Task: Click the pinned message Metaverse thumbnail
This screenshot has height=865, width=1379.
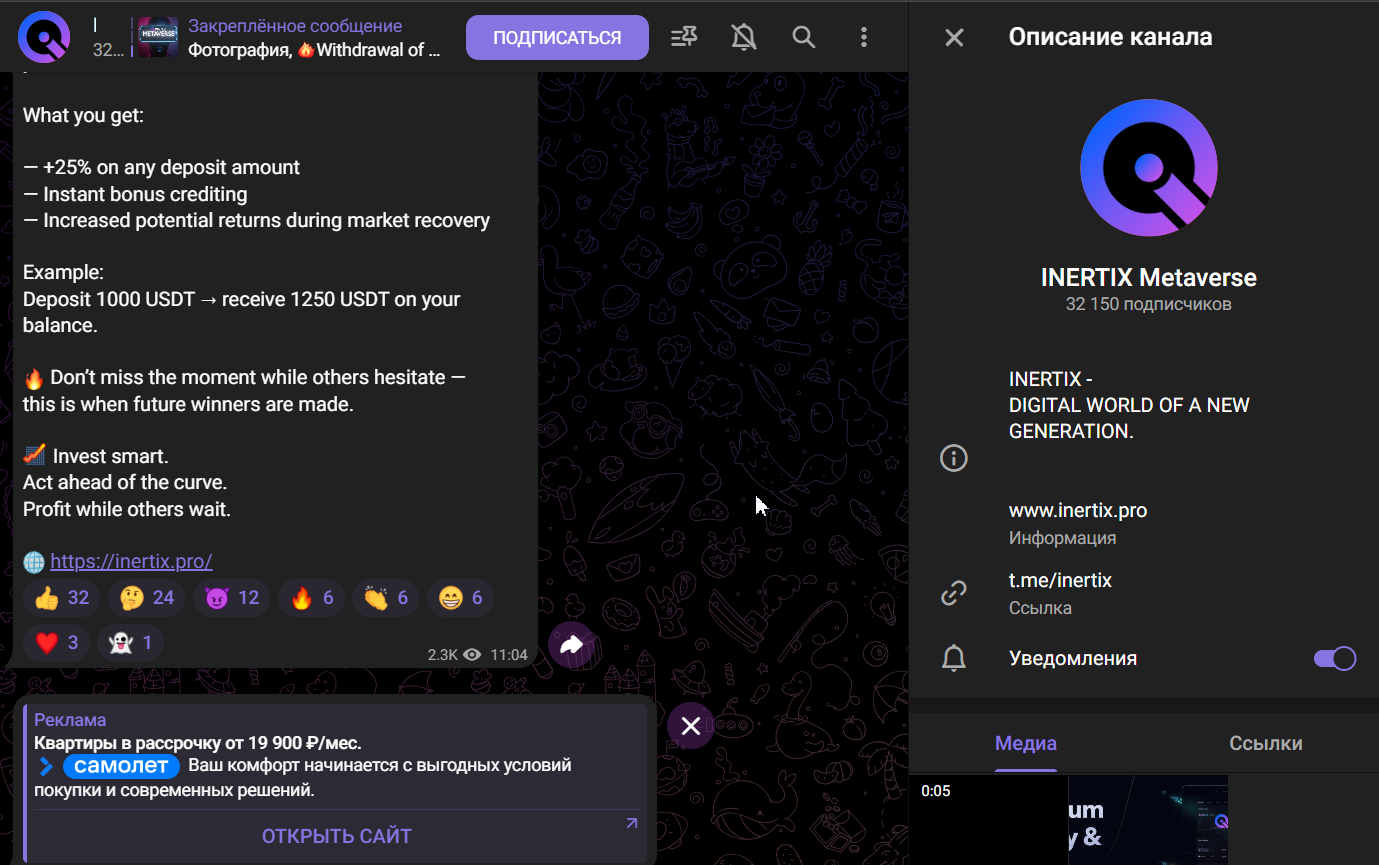Action: click(157, 38)
